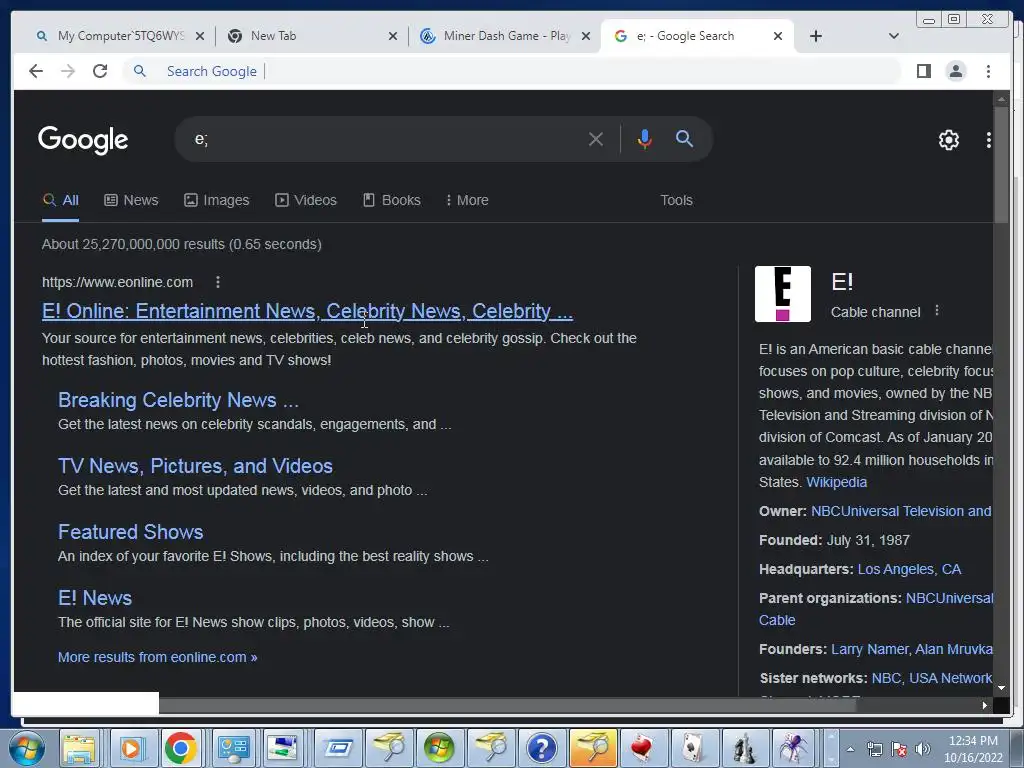Select the News results tab

tap(131, 200)
